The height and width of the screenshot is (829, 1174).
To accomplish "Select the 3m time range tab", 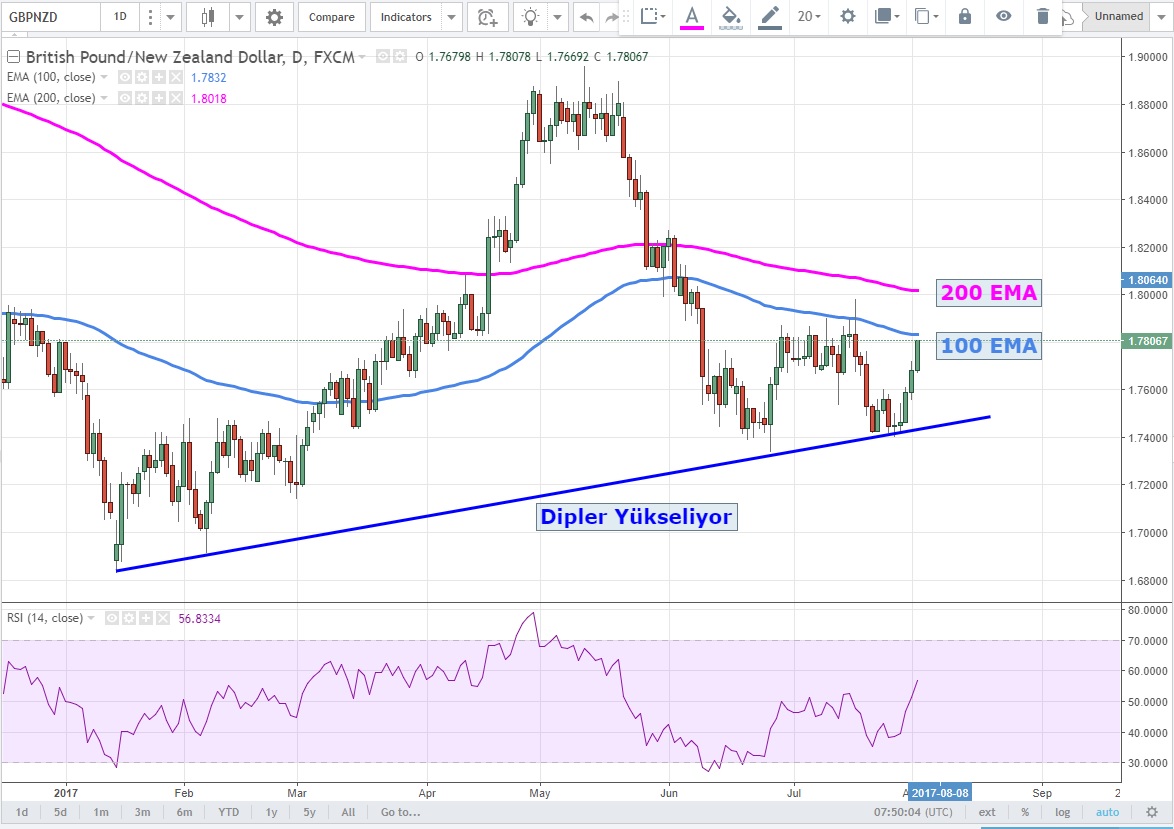I will [142, 812].
